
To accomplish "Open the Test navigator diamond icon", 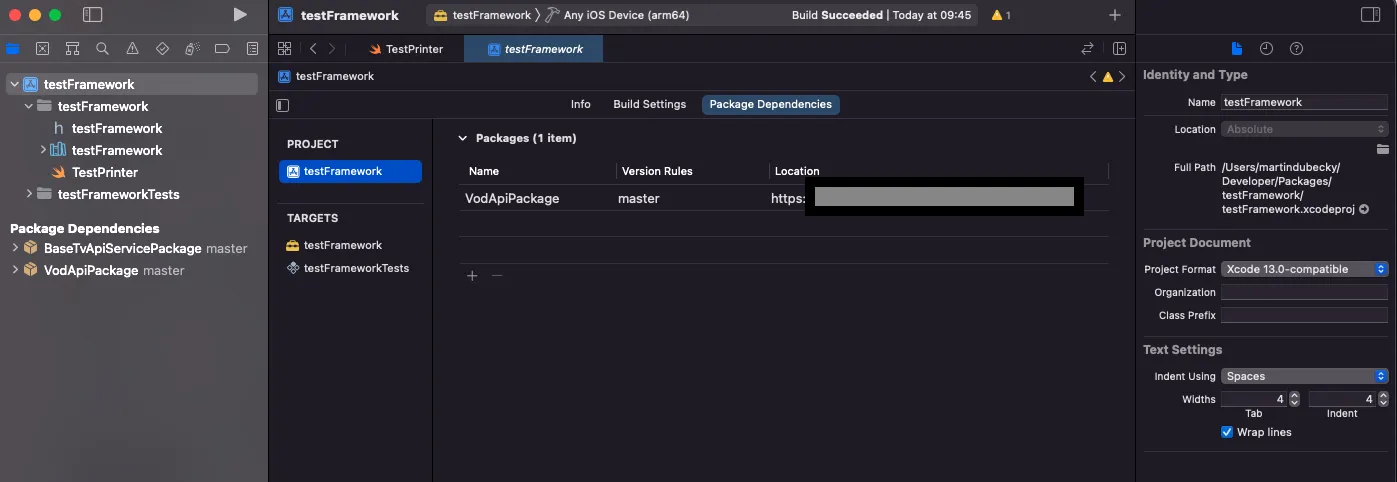I will (163, 48).
